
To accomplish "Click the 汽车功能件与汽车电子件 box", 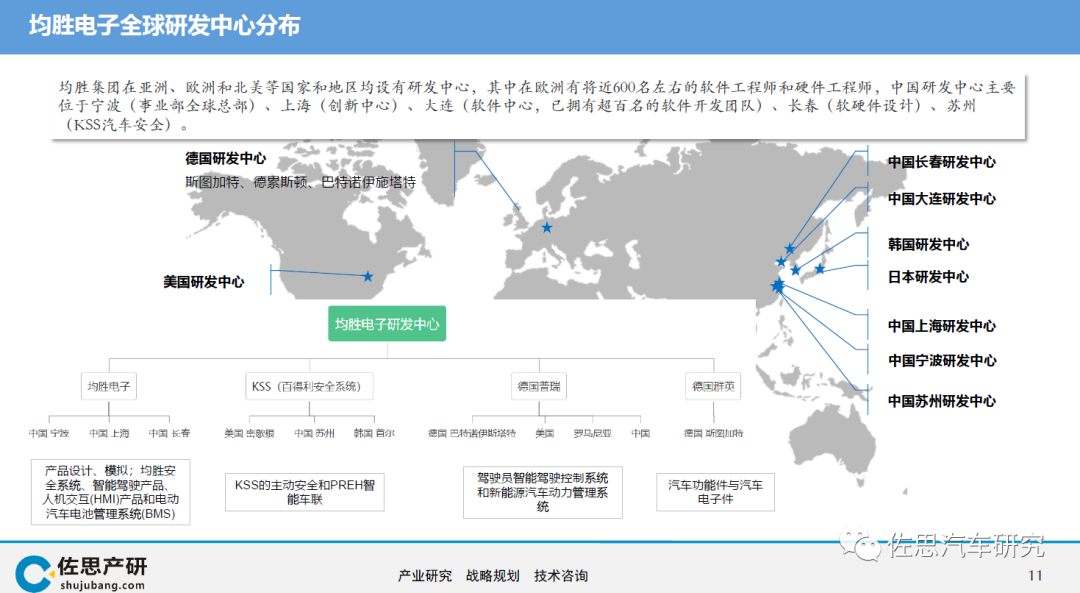I will 715,492.
